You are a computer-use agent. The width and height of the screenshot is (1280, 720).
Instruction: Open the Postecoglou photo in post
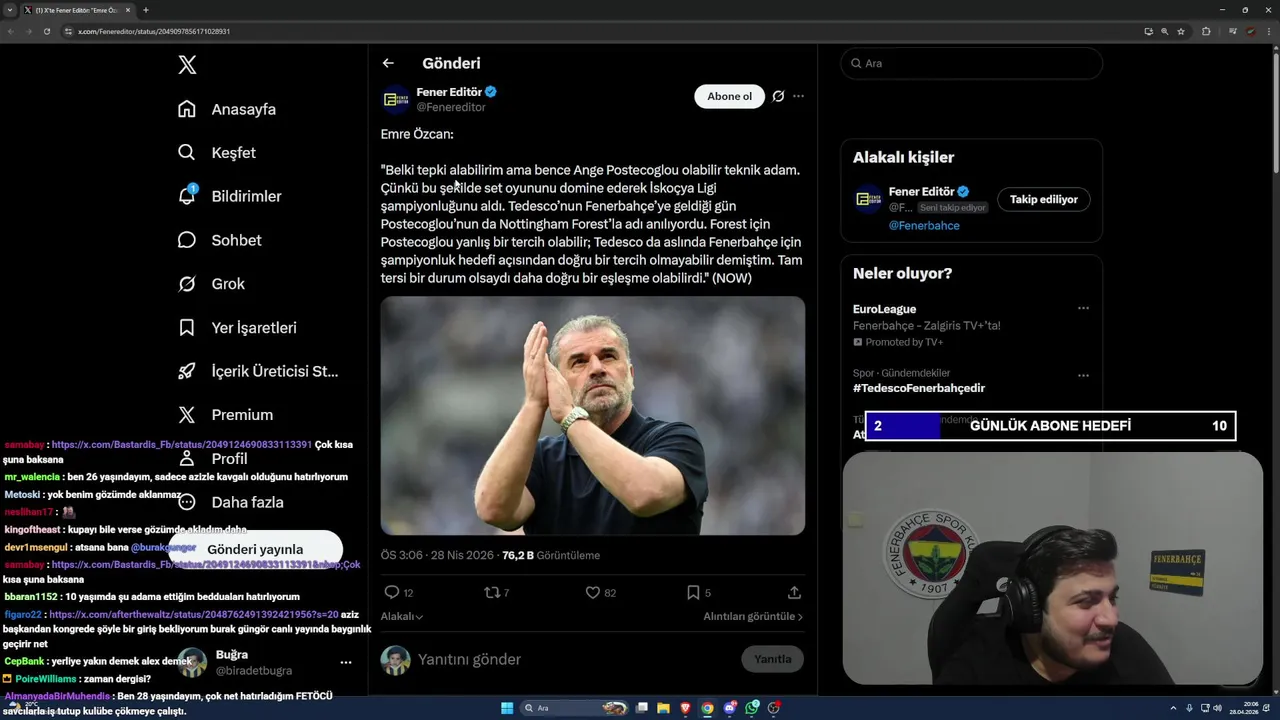pos(592,415)
